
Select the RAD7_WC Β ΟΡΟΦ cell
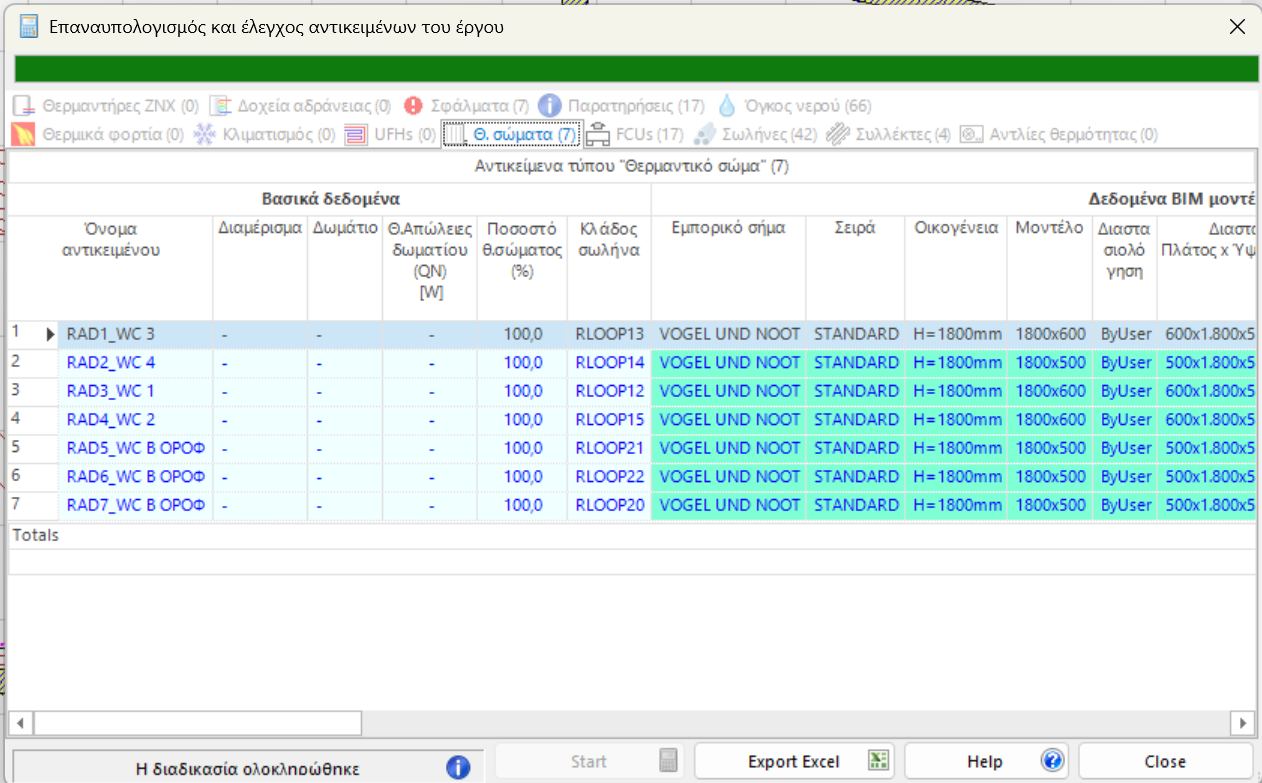click(x=135, y=505)
